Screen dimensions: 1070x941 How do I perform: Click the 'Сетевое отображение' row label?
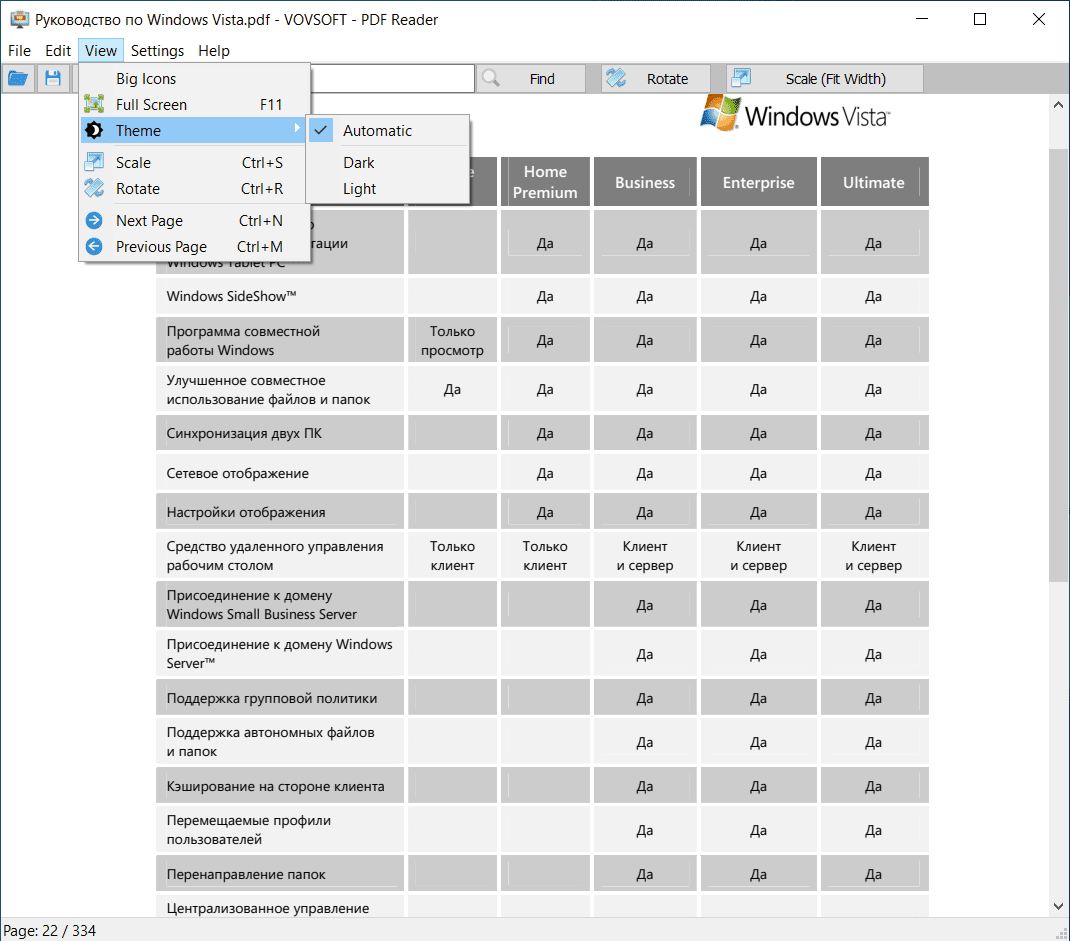point(237,473)
